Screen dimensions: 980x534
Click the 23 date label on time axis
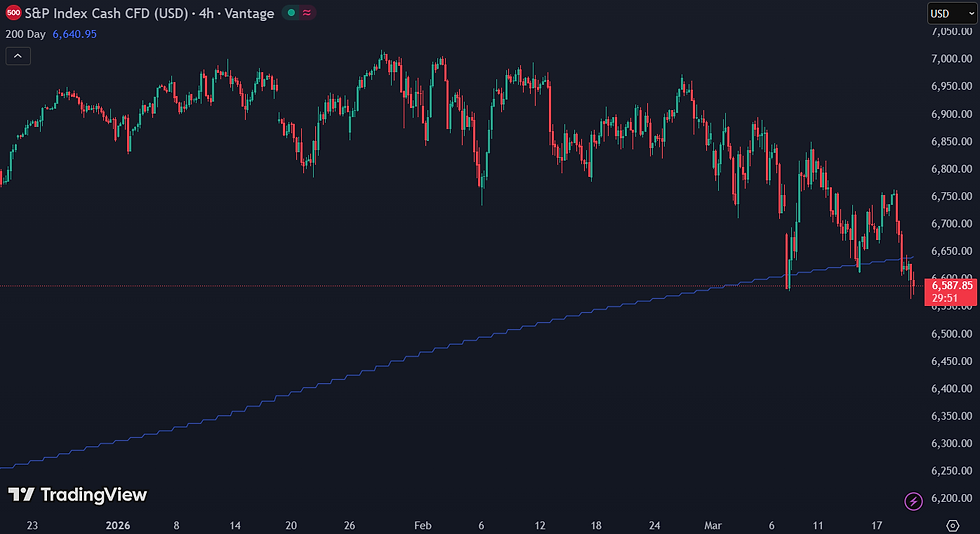coord(32,525)
